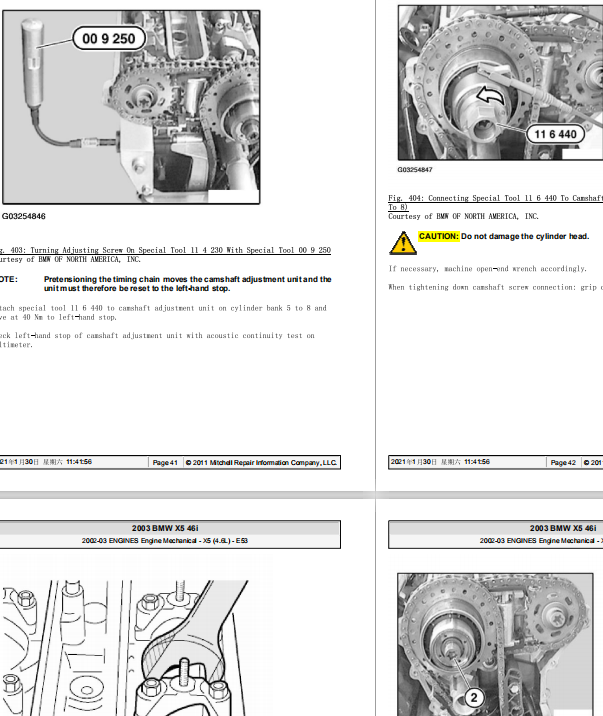This screenshot has height=716, width=603.
Task: Click the 'Pretensioning the timing chain' note text
Action: (x=188, y=284)
